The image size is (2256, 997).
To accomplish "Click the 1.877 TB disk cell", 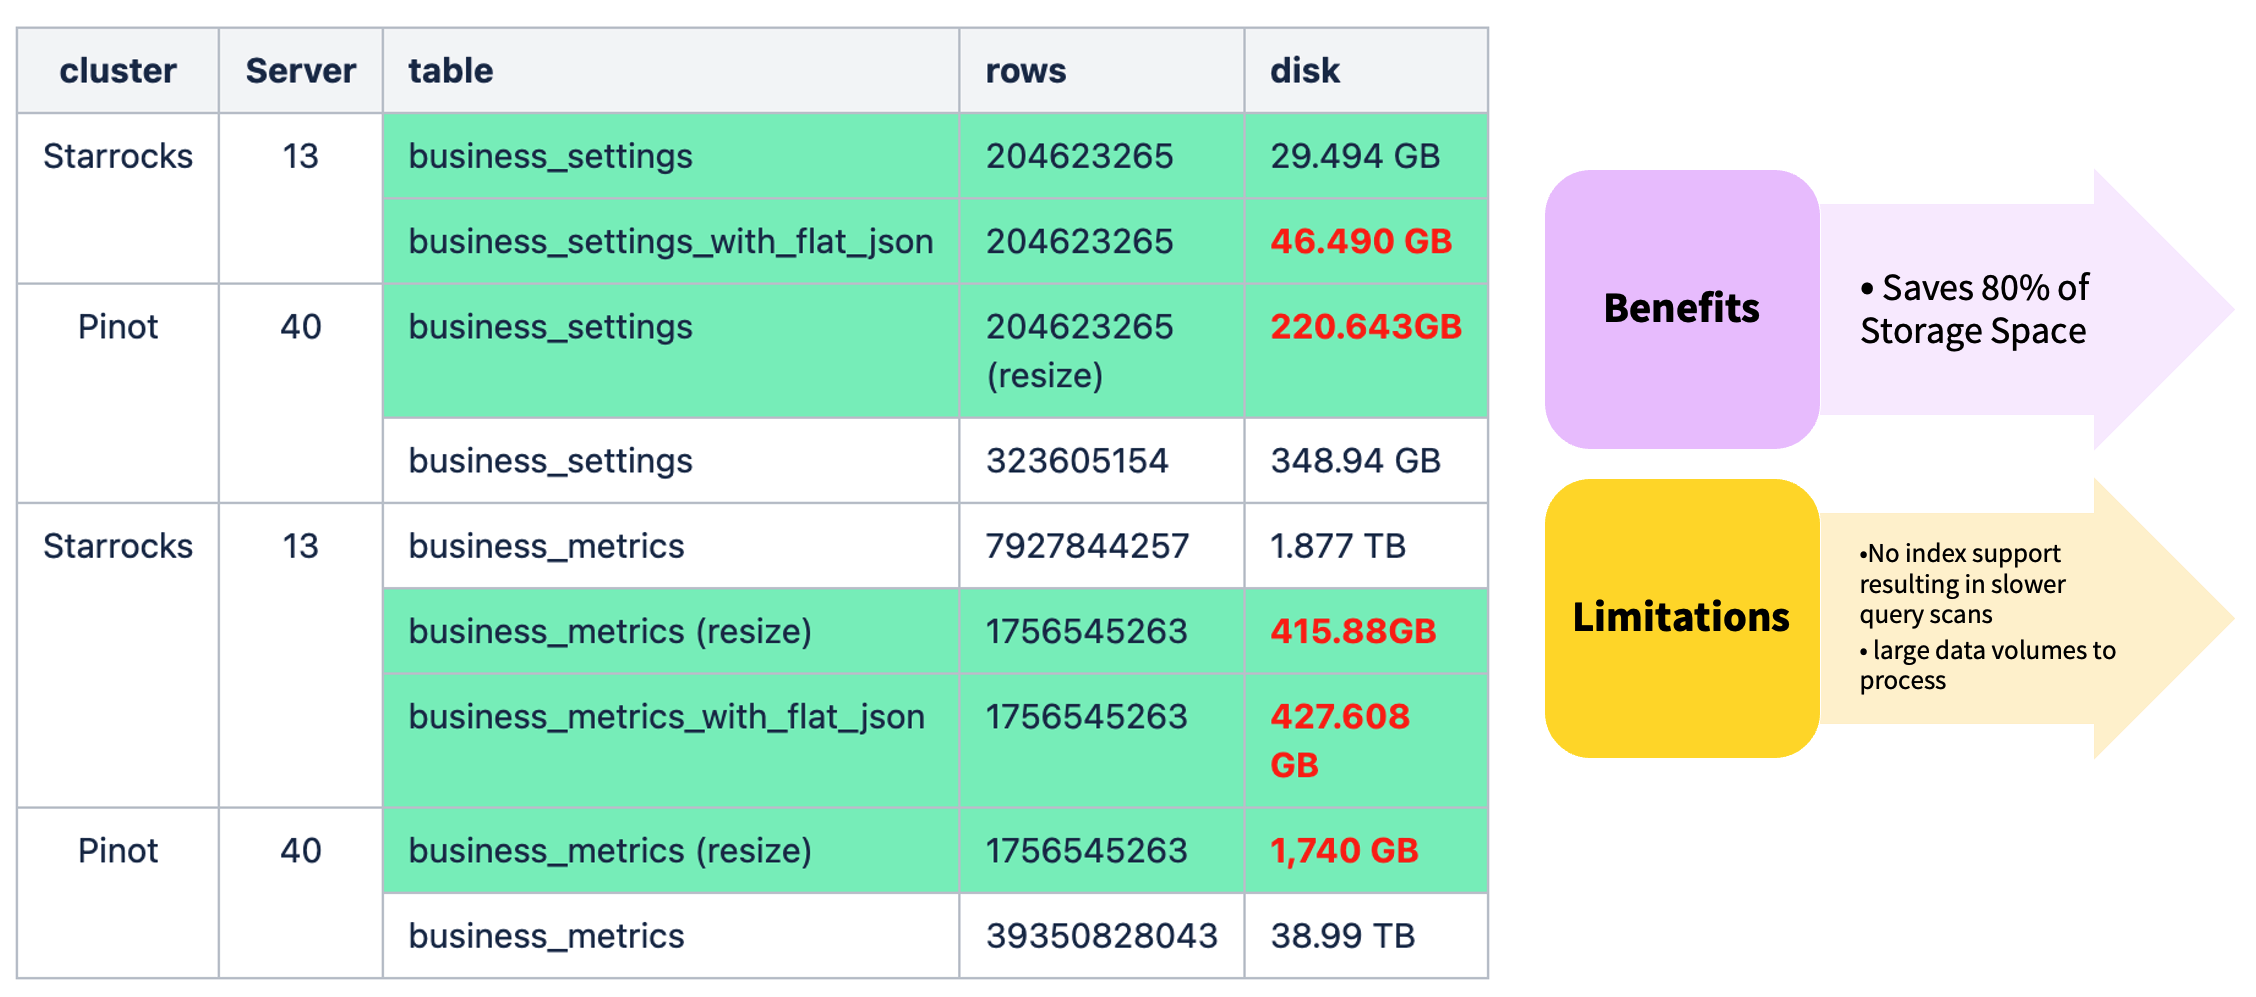I will [1338, 546].
